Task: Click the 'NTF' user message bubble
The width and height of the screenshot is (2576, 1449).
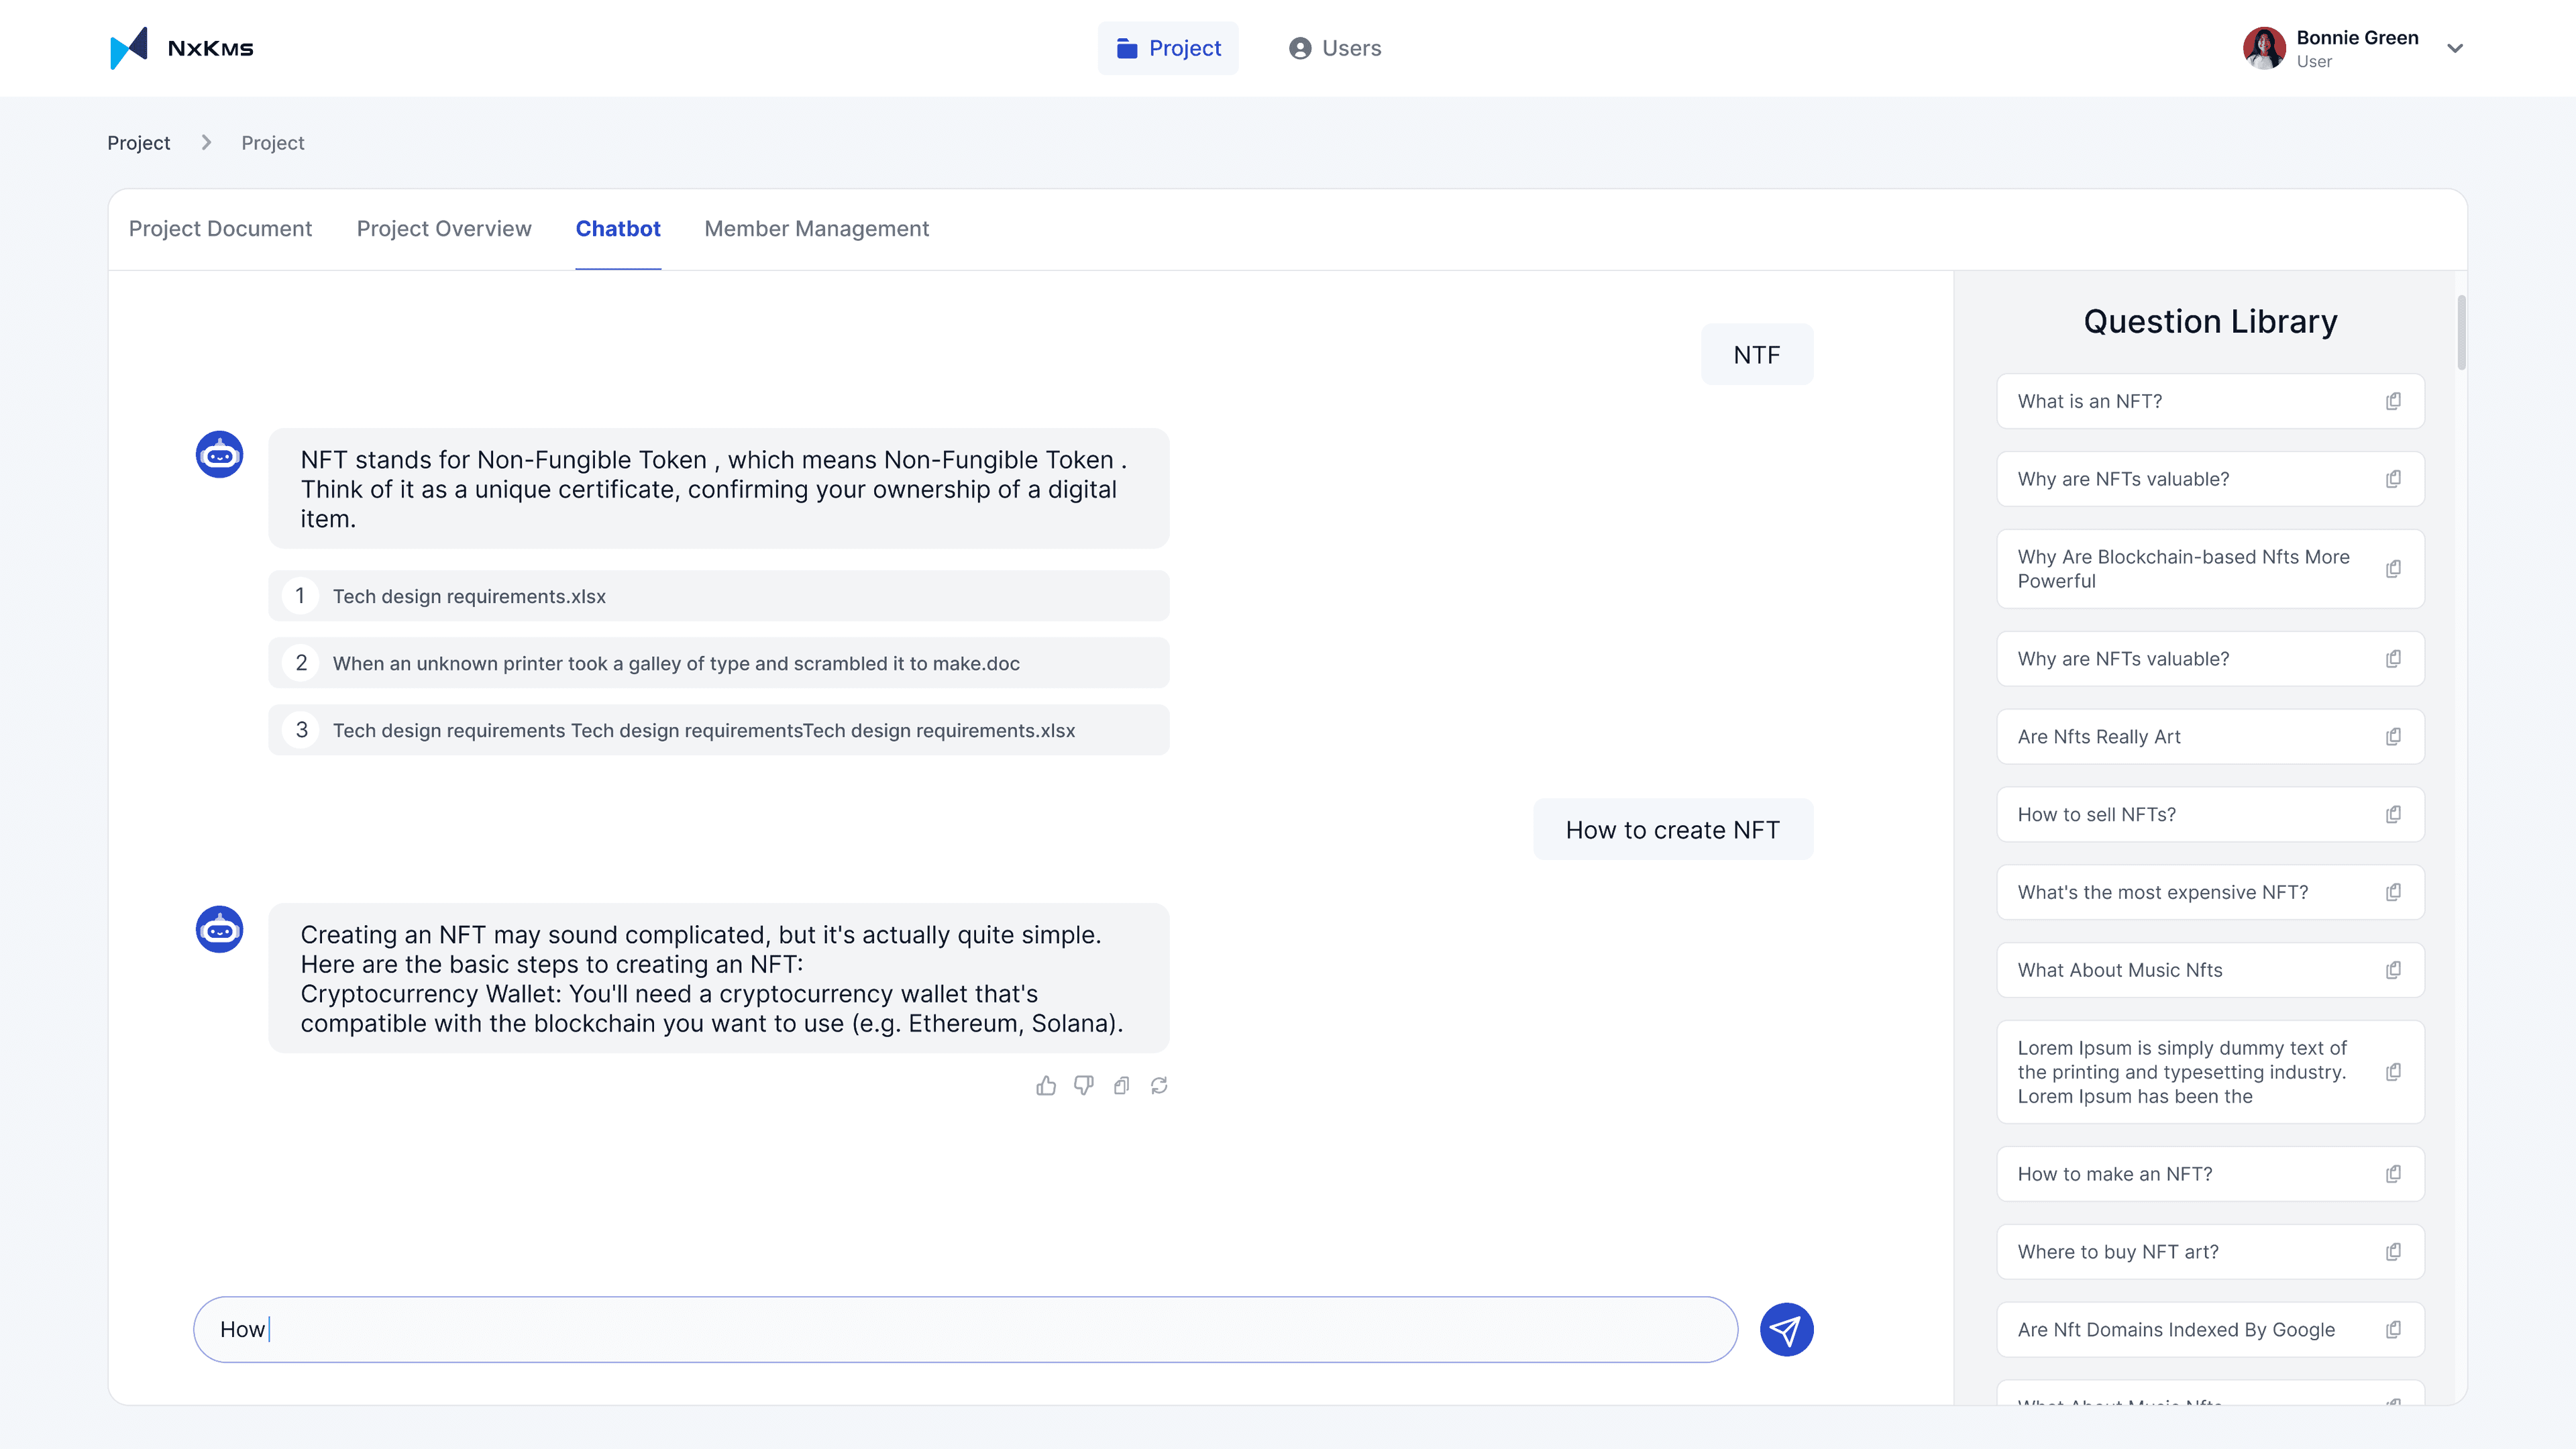Action: tap(1757, 355)
